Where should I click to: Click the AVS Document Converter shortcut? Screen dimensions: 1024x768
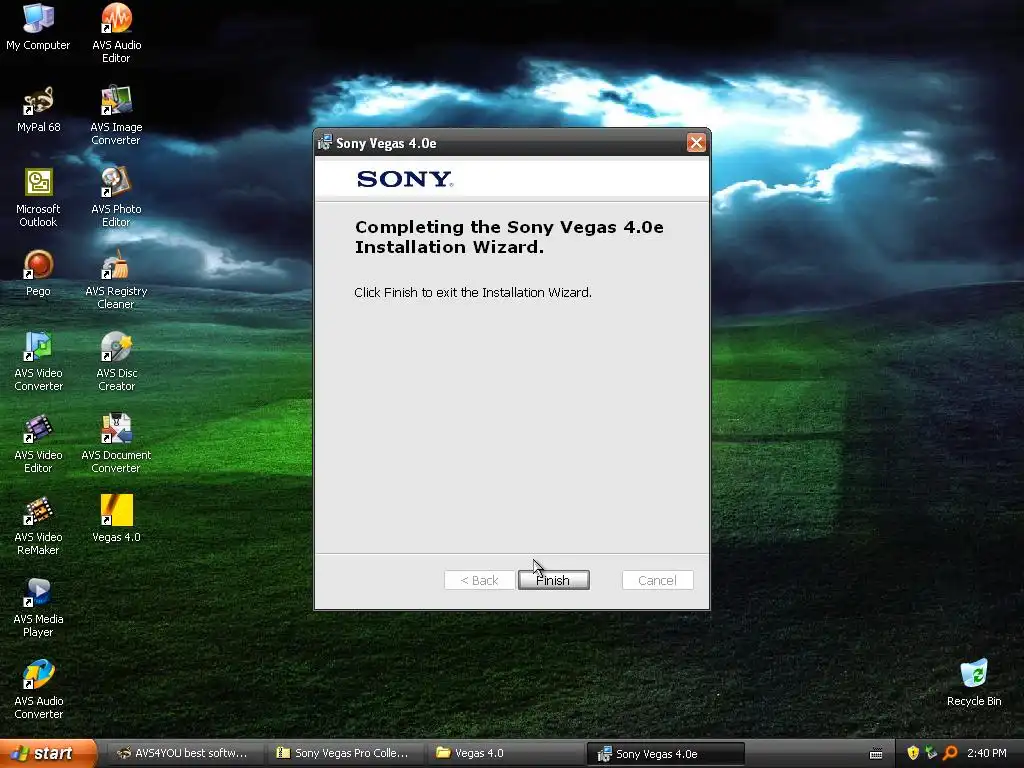tap(116, 443)
